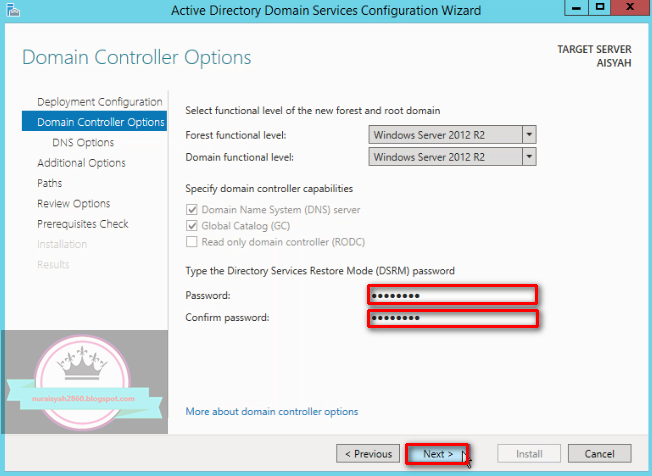The width and height of the screenshot is (652, 476).
Task: Maximize the wizard window
Action: 600,7
